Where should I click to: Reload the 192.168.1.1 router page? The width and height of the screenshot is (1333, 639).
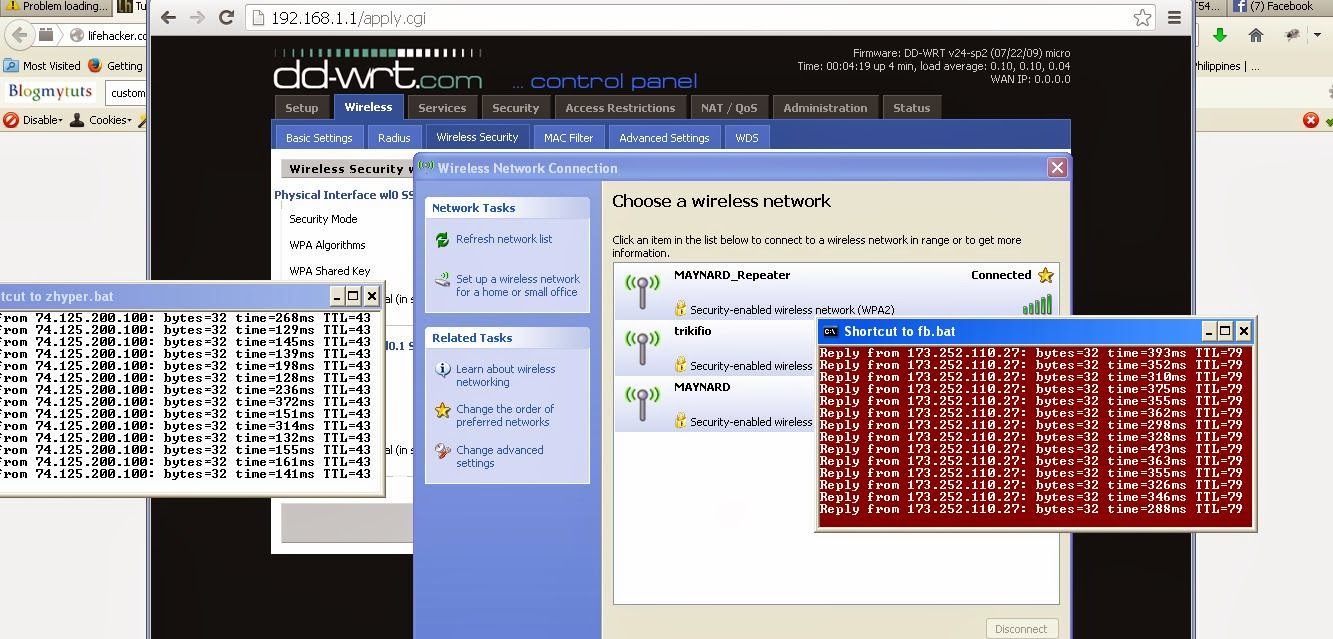tap(227, 18)
